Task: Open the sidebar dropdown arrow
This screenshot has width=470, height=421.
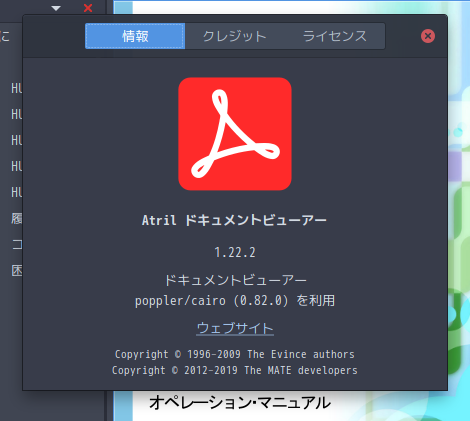Action: 56,8
